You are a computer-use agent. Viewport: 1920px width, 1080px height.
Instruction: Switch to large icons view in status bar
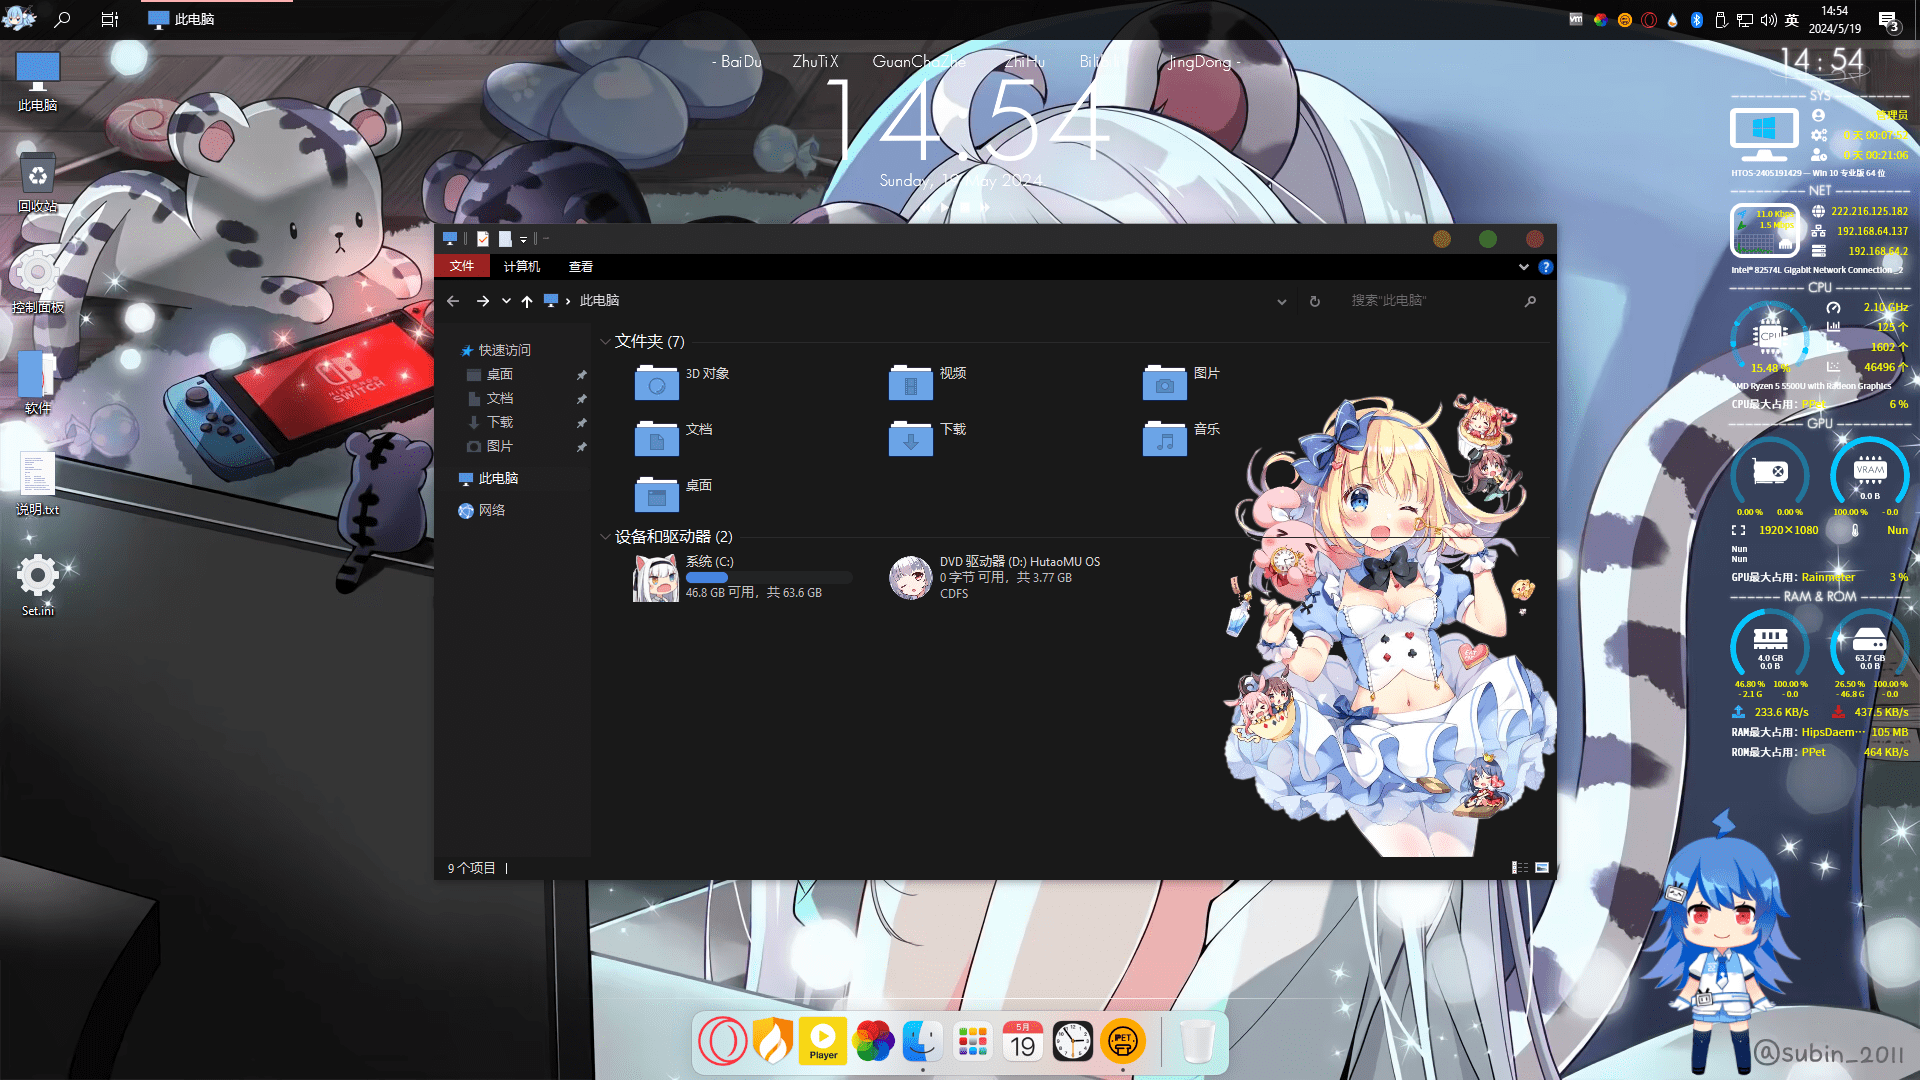point(1542,868)
